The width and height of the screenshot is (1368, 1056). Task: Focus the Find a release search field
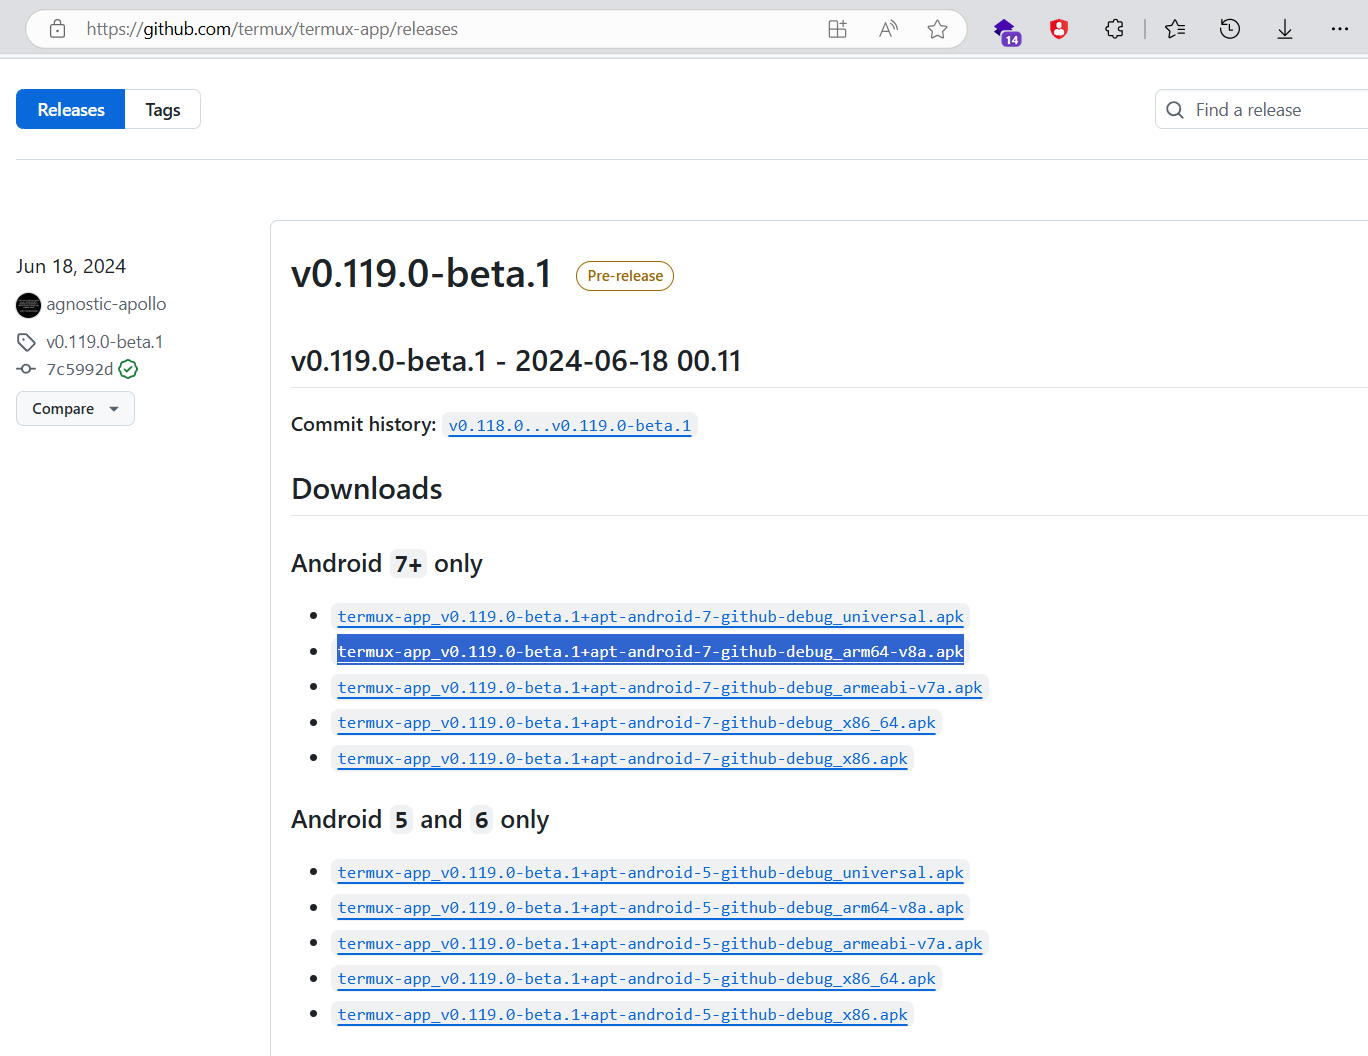coord(1262,109)
